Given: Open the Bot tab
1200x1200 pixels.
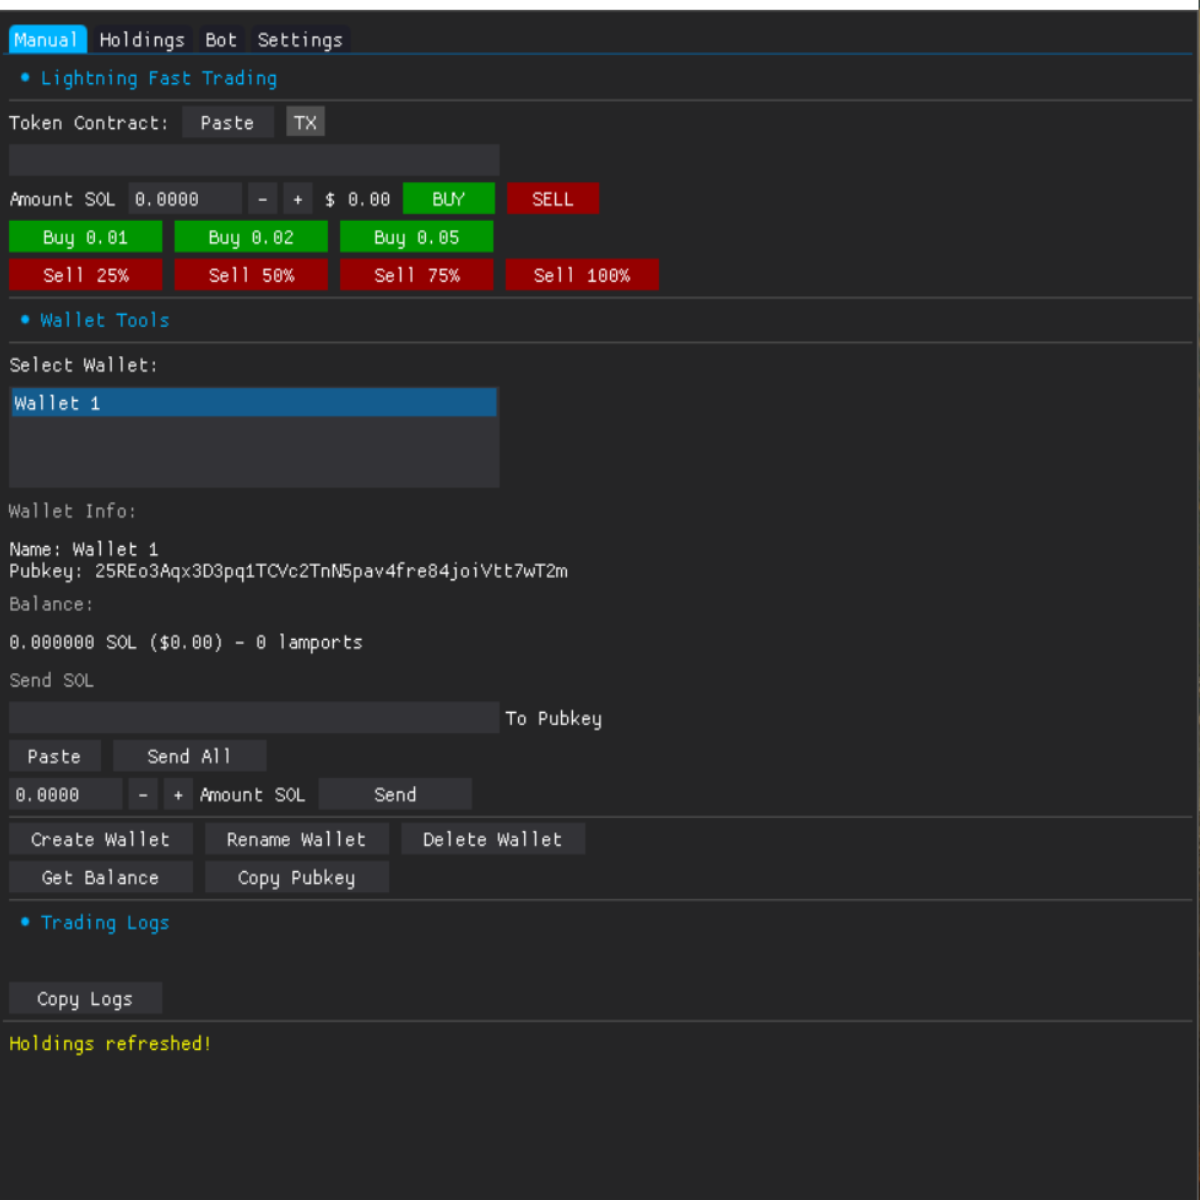Looking at the screenshot, I should tap(220, 40).
